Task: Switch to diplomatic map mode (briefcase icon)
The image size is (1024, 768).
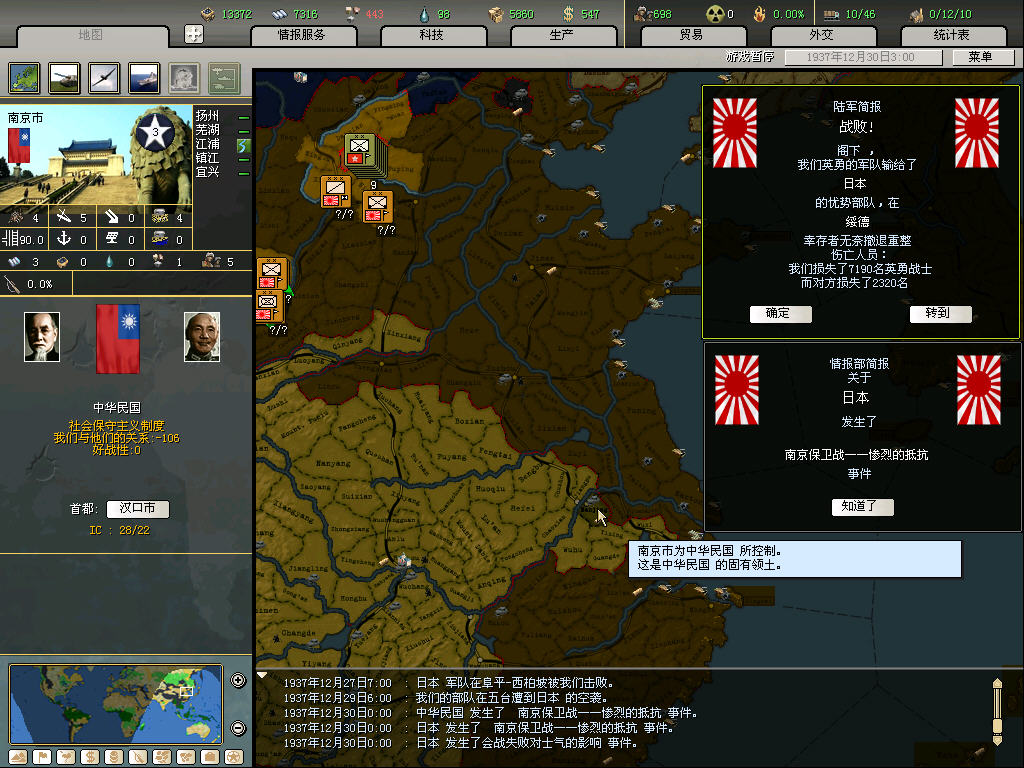Action: pyautogui.click(x=210, y=757)
